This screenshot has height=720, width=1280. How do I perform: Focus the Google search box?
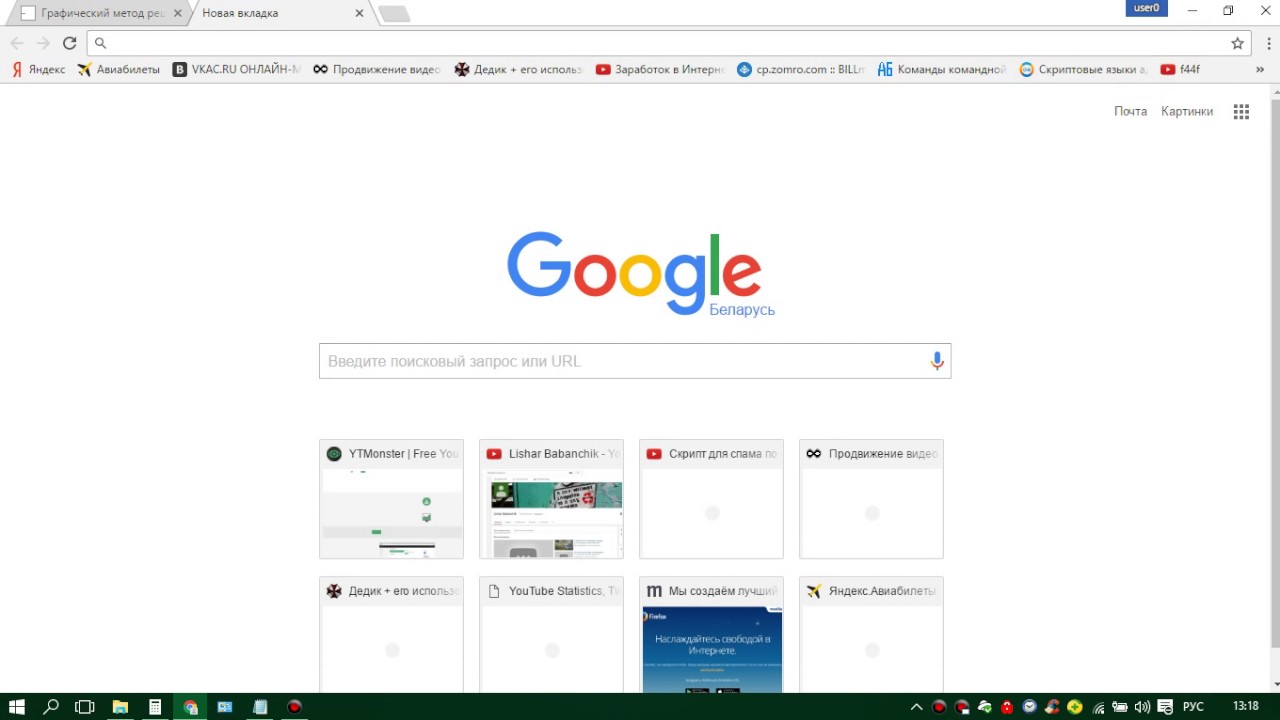(x=635, y=361)
